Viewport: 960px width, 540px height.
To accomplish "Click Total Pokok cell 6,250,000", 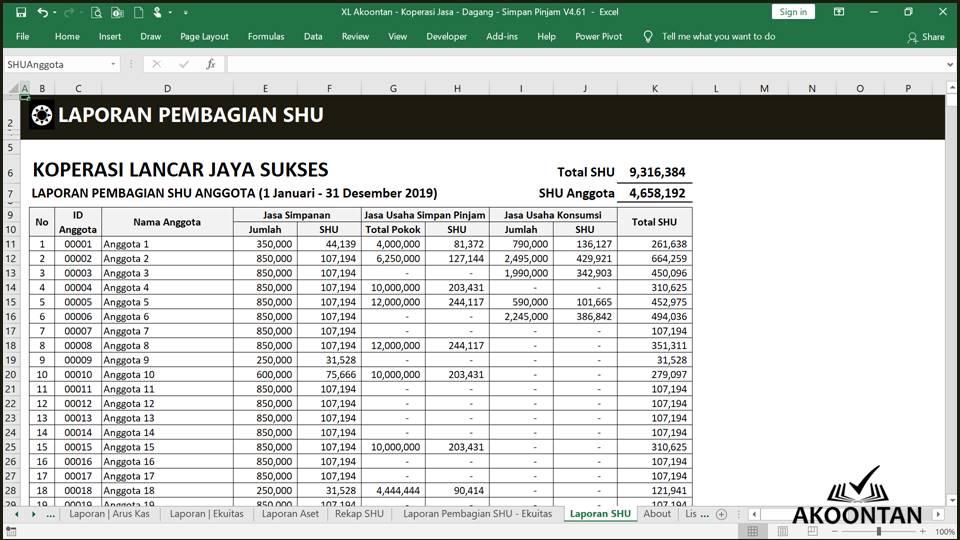I will click(393, 259).
